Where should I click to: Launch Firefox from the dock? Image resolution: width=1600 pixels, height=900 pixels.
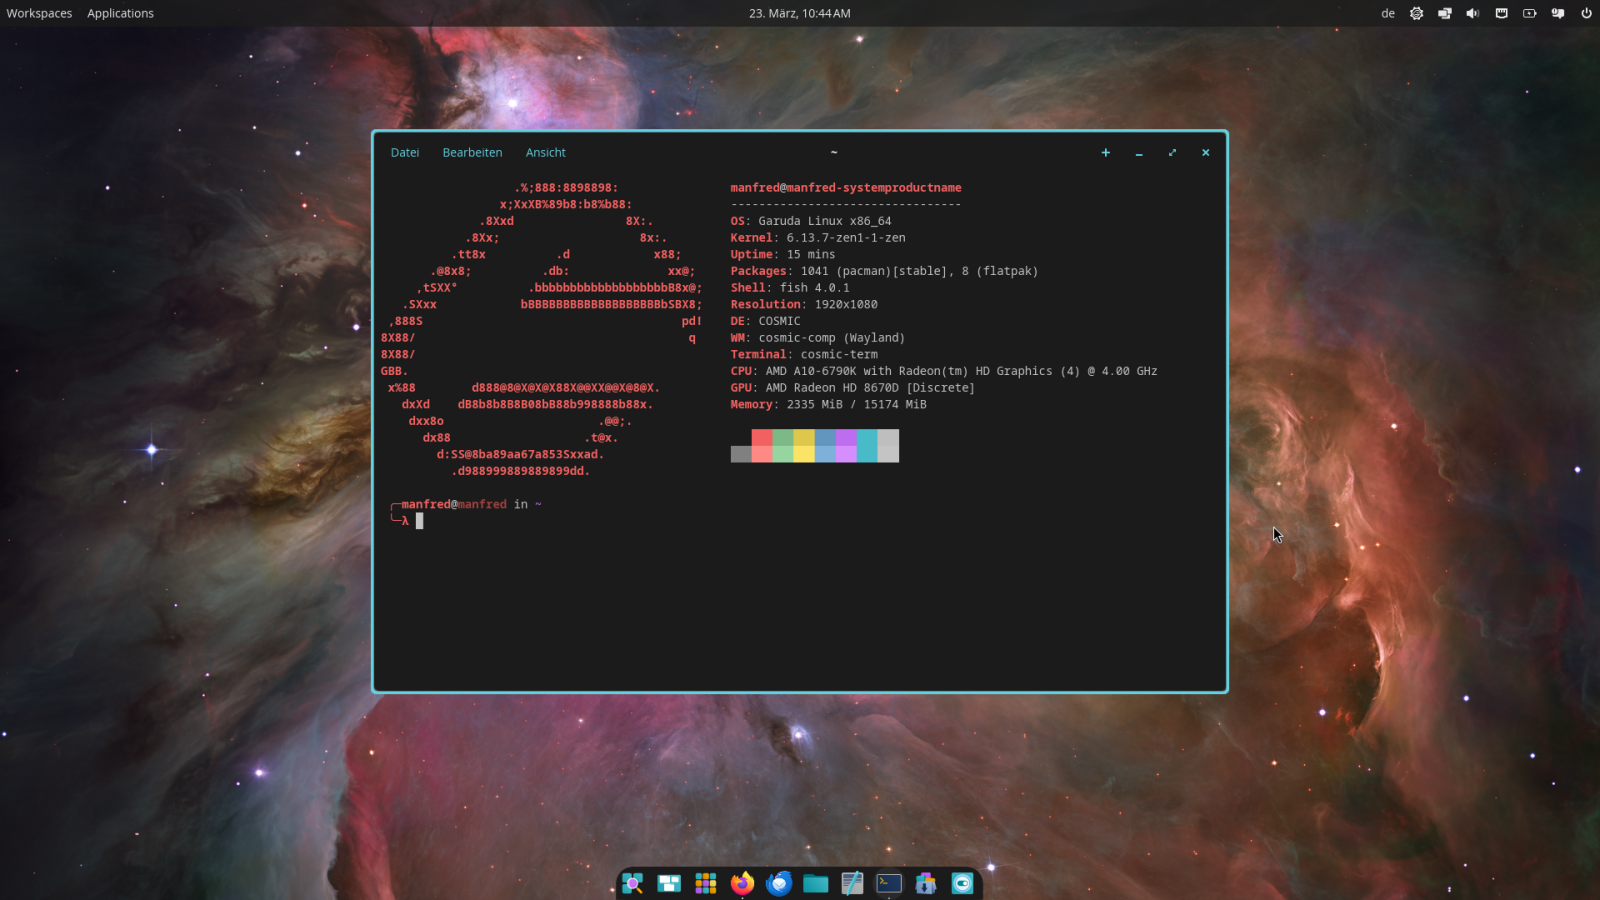(742, 883)
